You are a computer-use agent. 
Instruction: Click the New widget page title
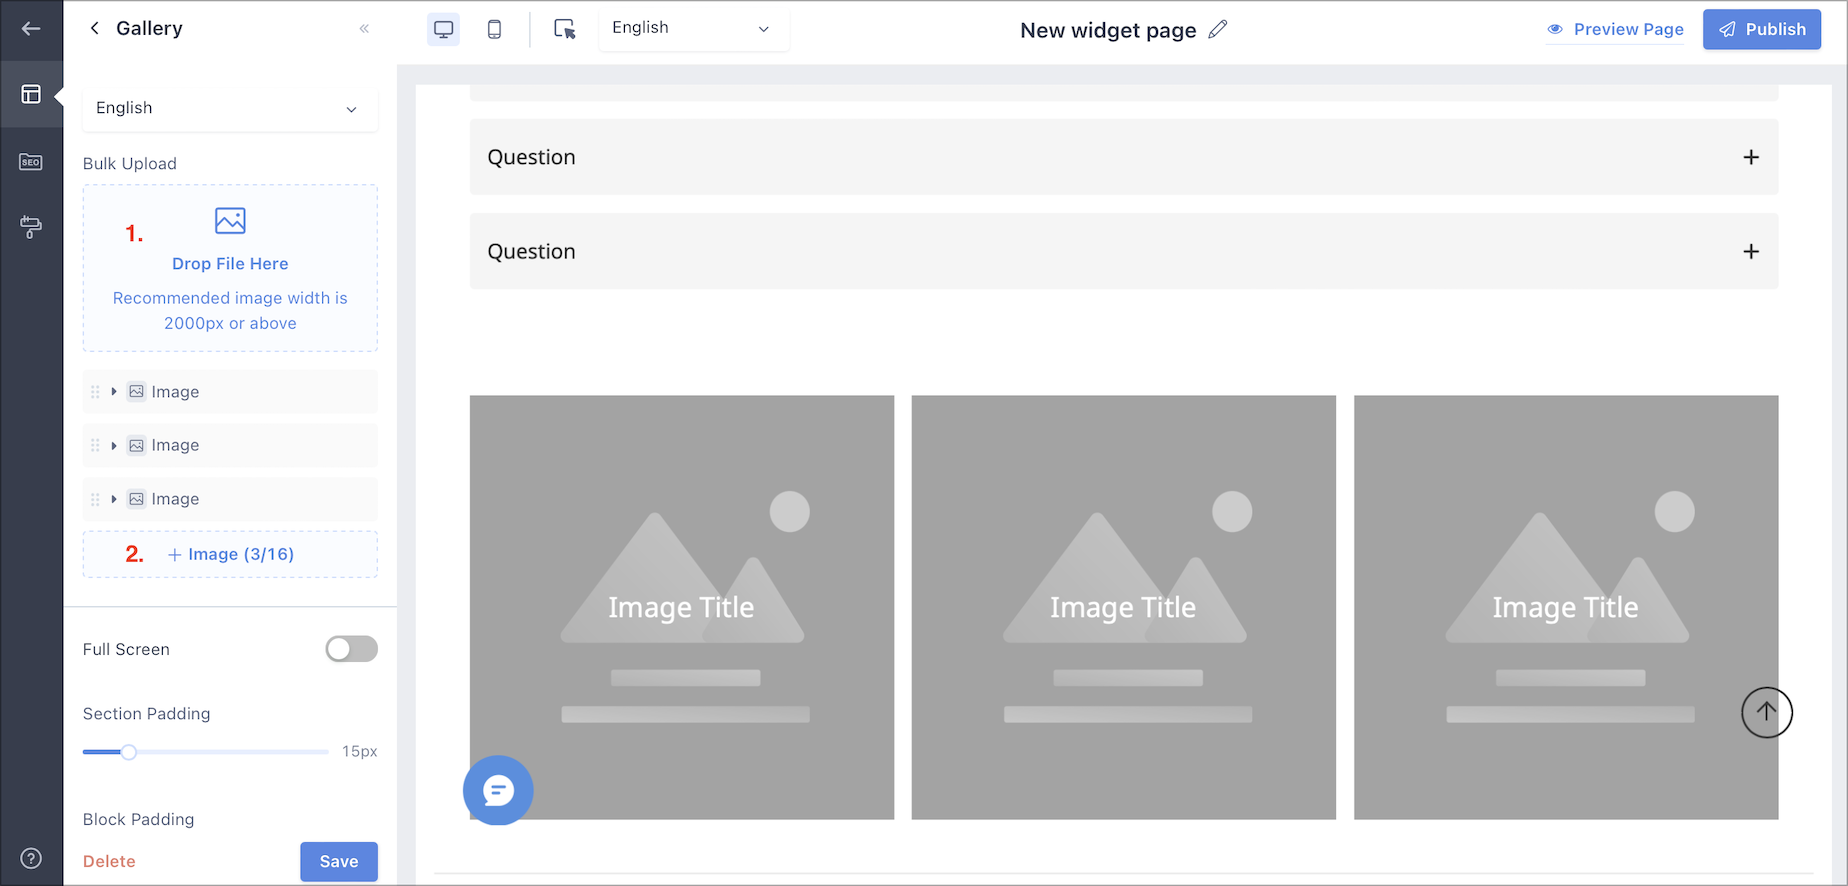coord(1108,30)
